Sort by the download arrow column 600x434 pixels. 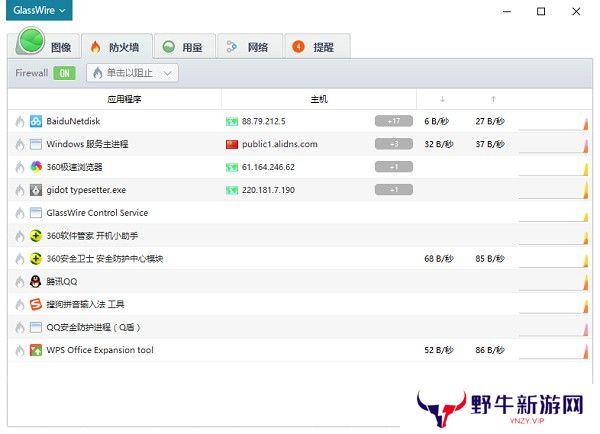[442, 100]
